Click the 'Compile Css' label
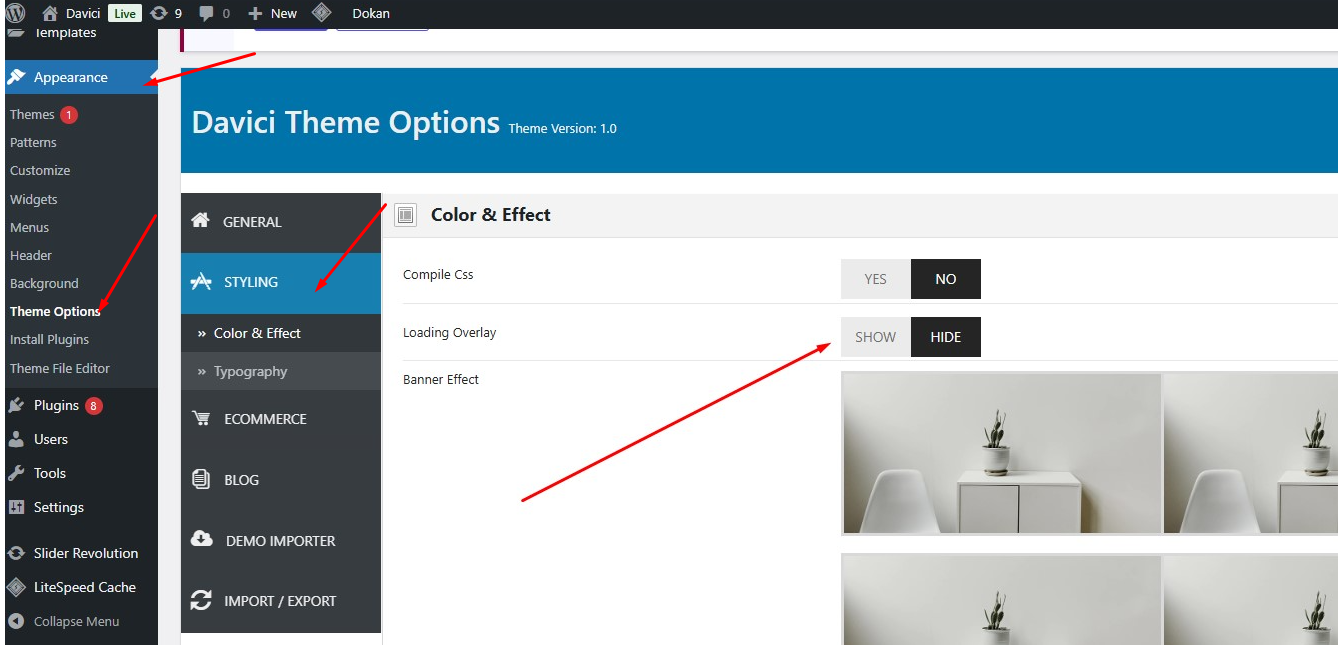The width and height of the screenshot is (1342, 645). point(438,274)
